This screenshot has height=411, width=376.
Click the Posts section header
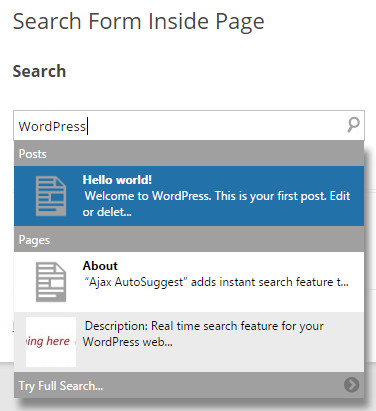pos(189,154)
